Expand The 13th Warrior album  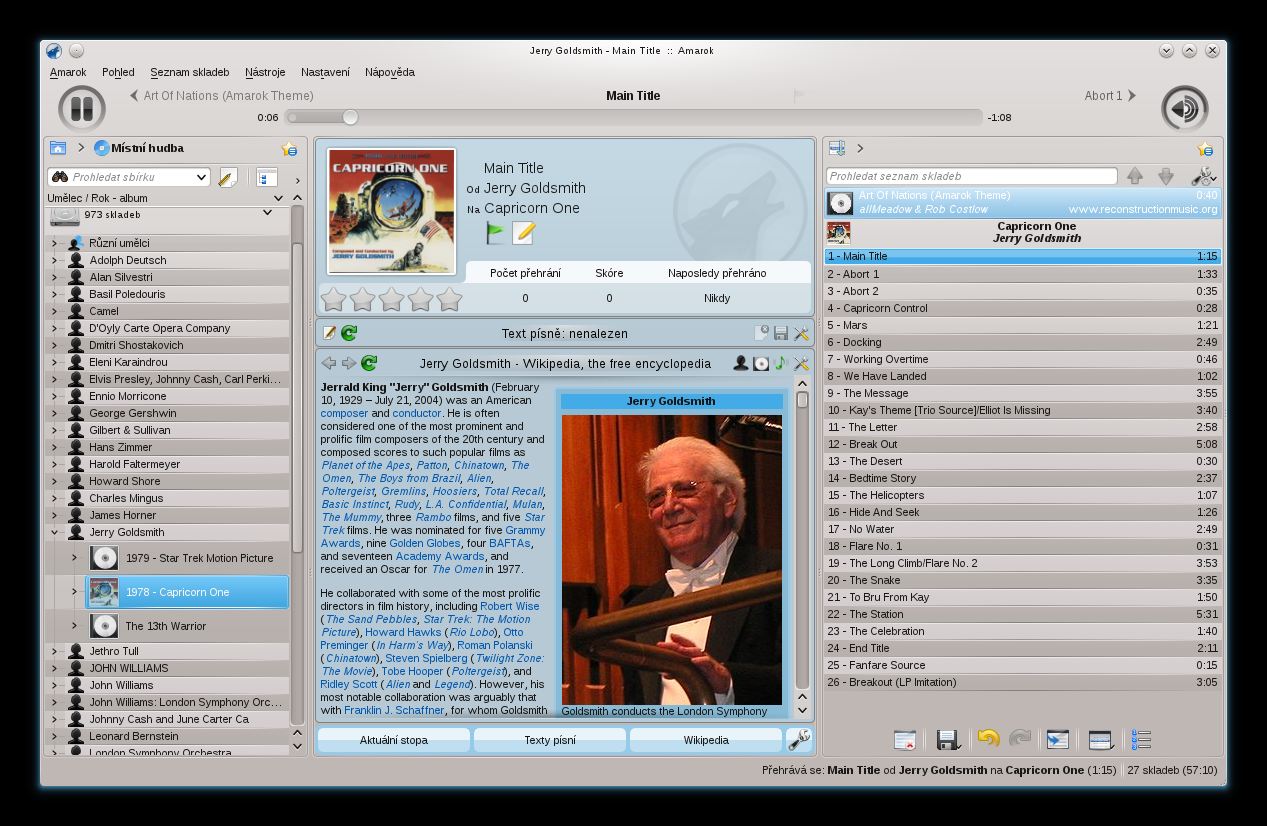pos(74,626)
